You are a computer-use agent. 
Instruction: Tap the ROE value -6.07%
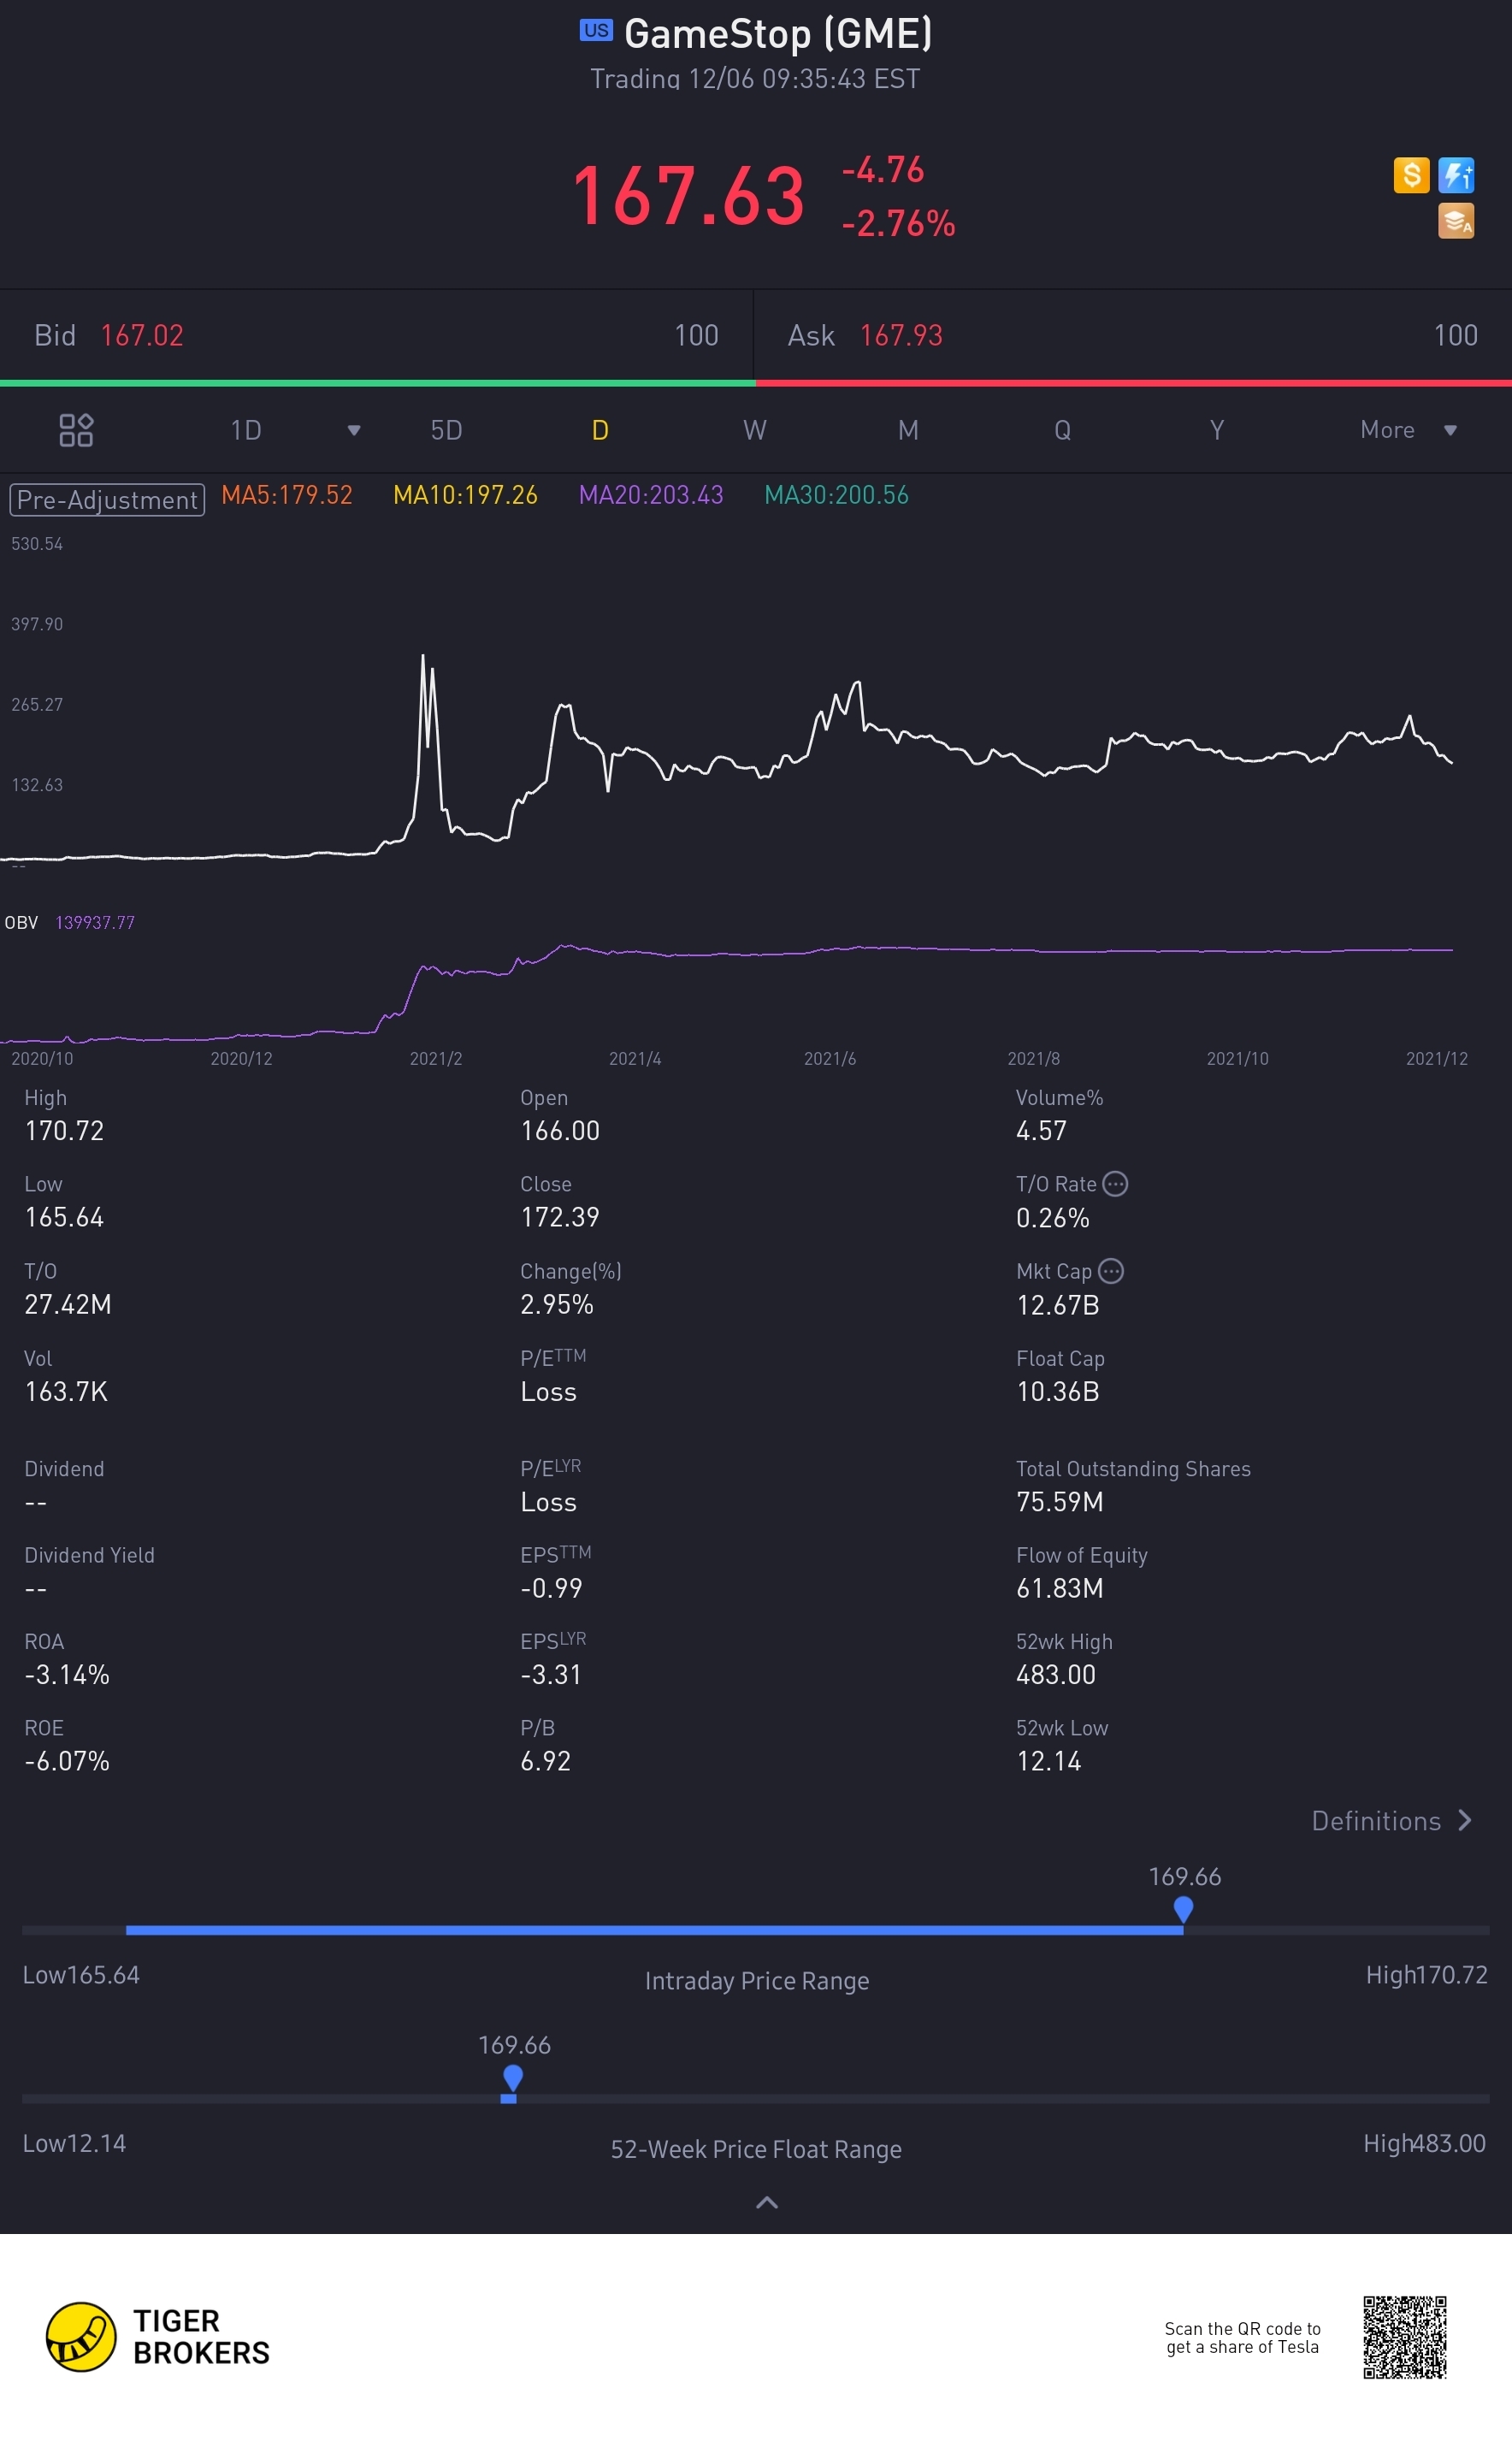tap(67, 1761)
